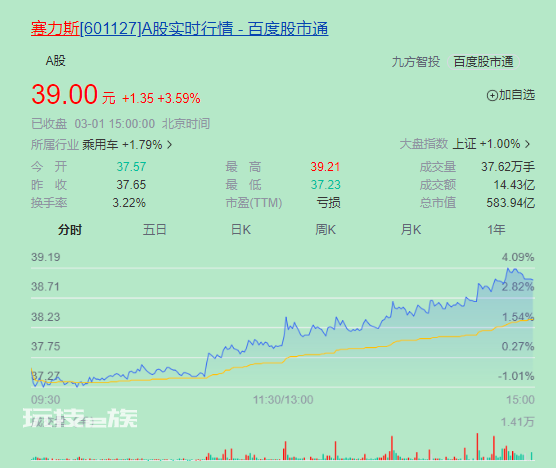Switch to the 月K chart tab
The height and width of the screenshot is (468, 556).
coord(411,230)
